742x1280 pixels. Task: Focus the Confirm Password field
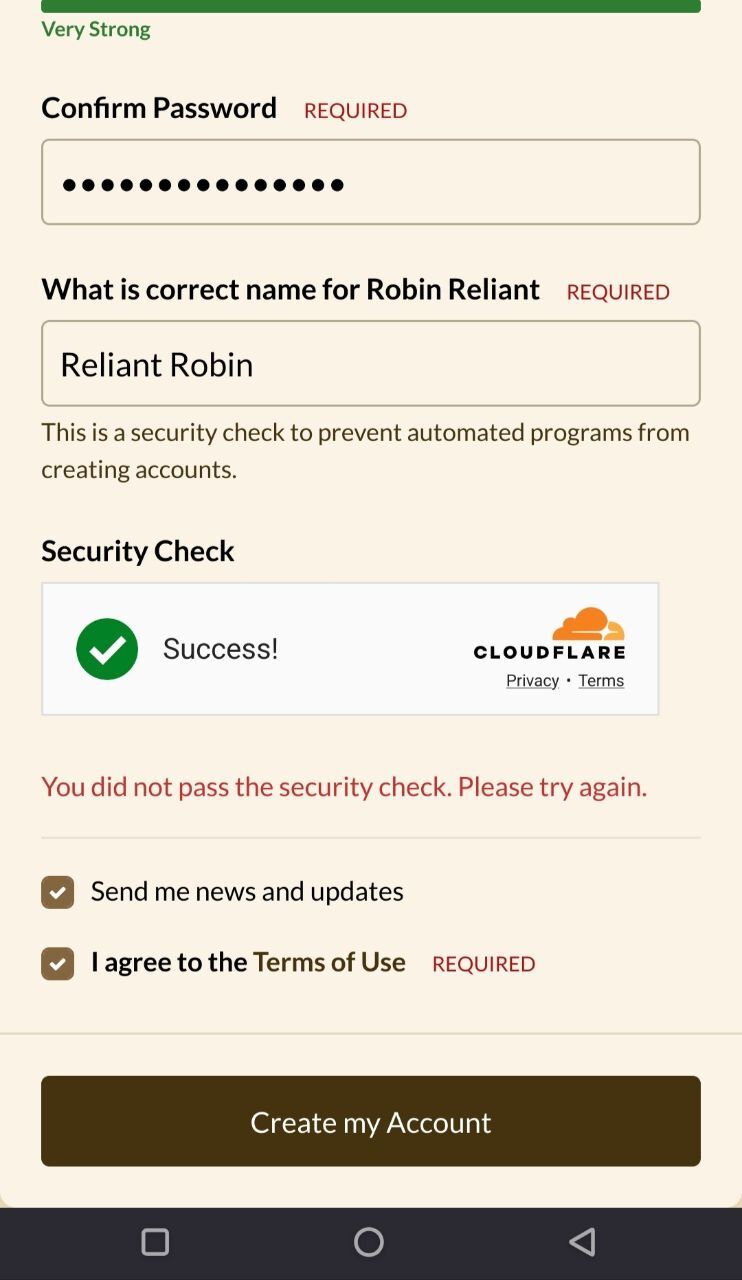tap(371, 182)
